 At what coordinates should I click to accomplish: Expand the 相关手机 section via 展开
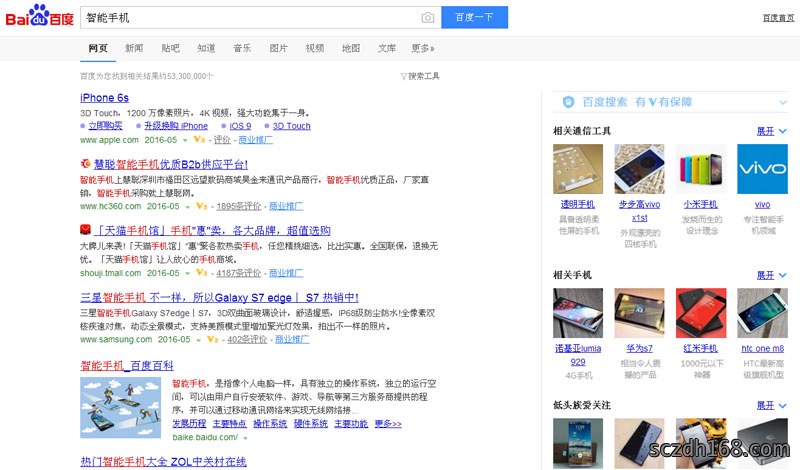coord(771,275)
